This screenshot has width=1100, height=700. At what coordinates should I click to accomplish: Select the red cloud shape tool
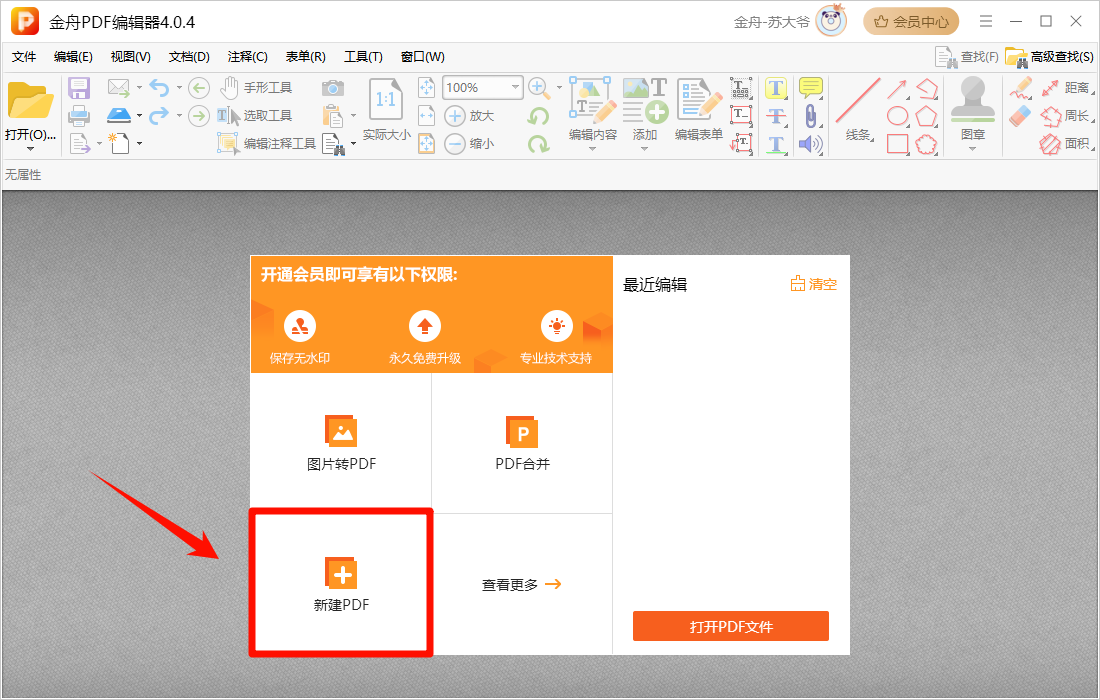(x=926, y=144)
